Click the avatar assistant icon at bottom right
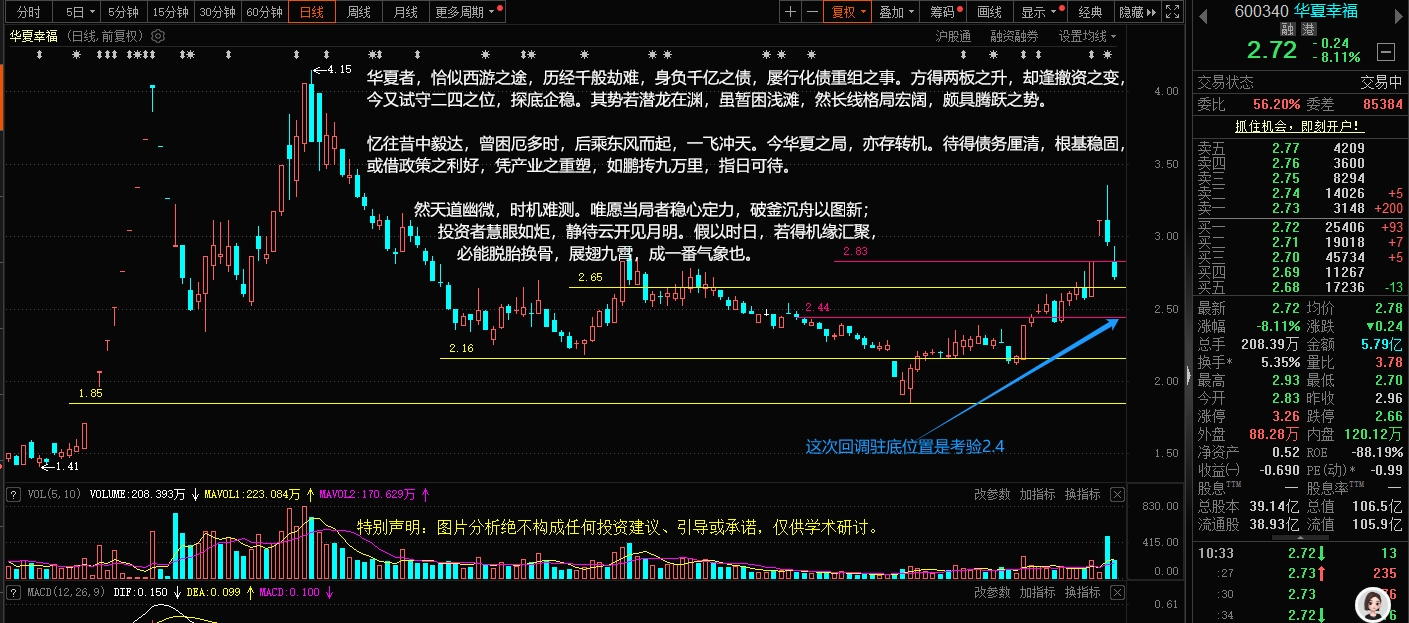The image size is (1409, 623). coord(1373,604)
